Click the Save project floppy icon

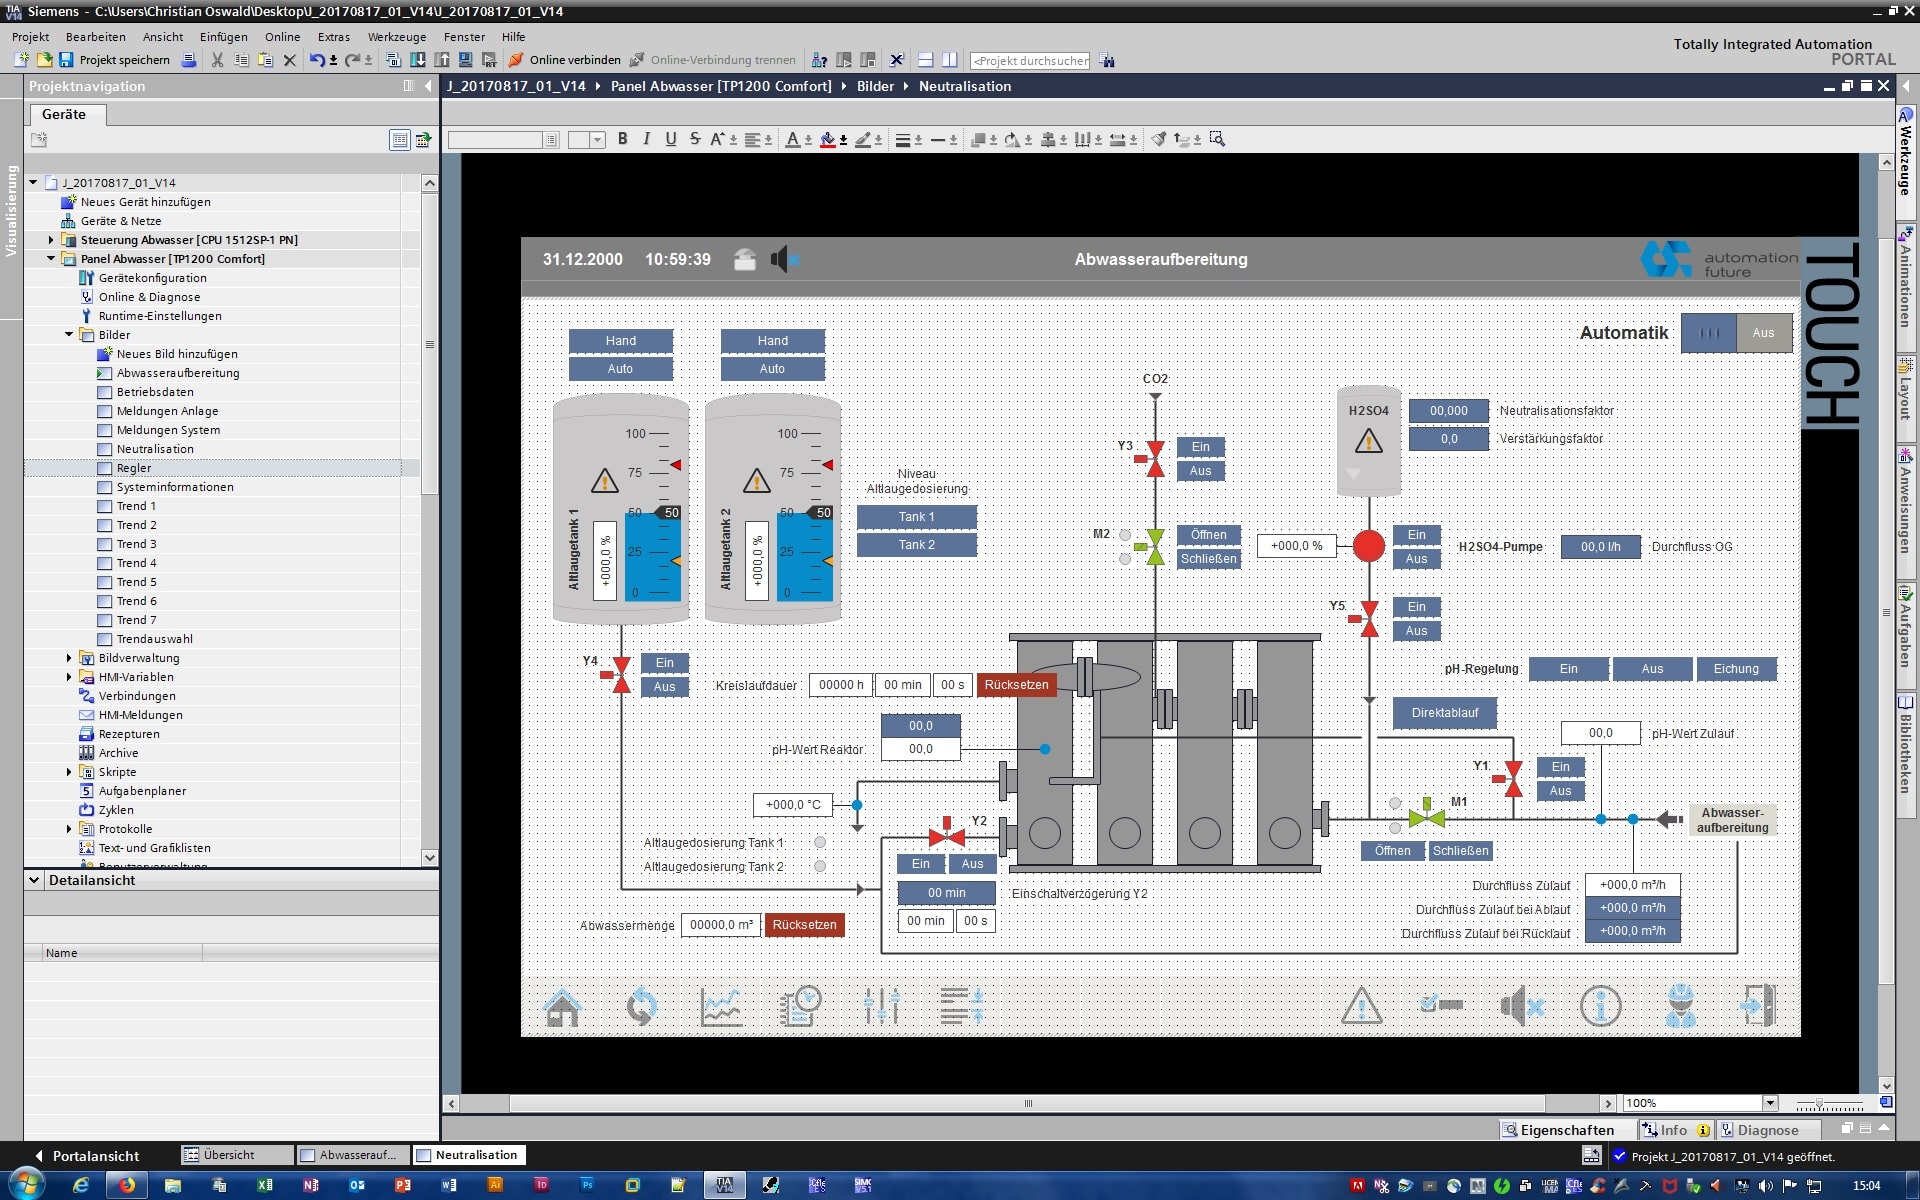click(66, 60)
